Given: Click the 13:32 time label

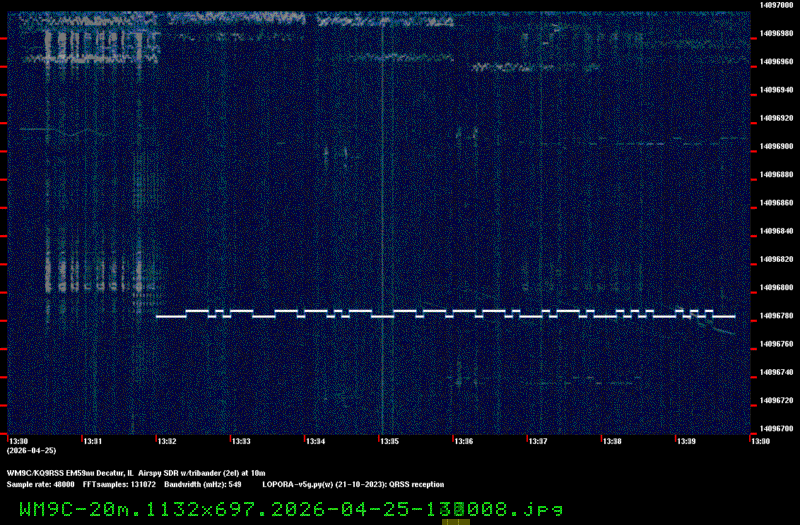Looking at the screenshot, I should coord(167,441).
